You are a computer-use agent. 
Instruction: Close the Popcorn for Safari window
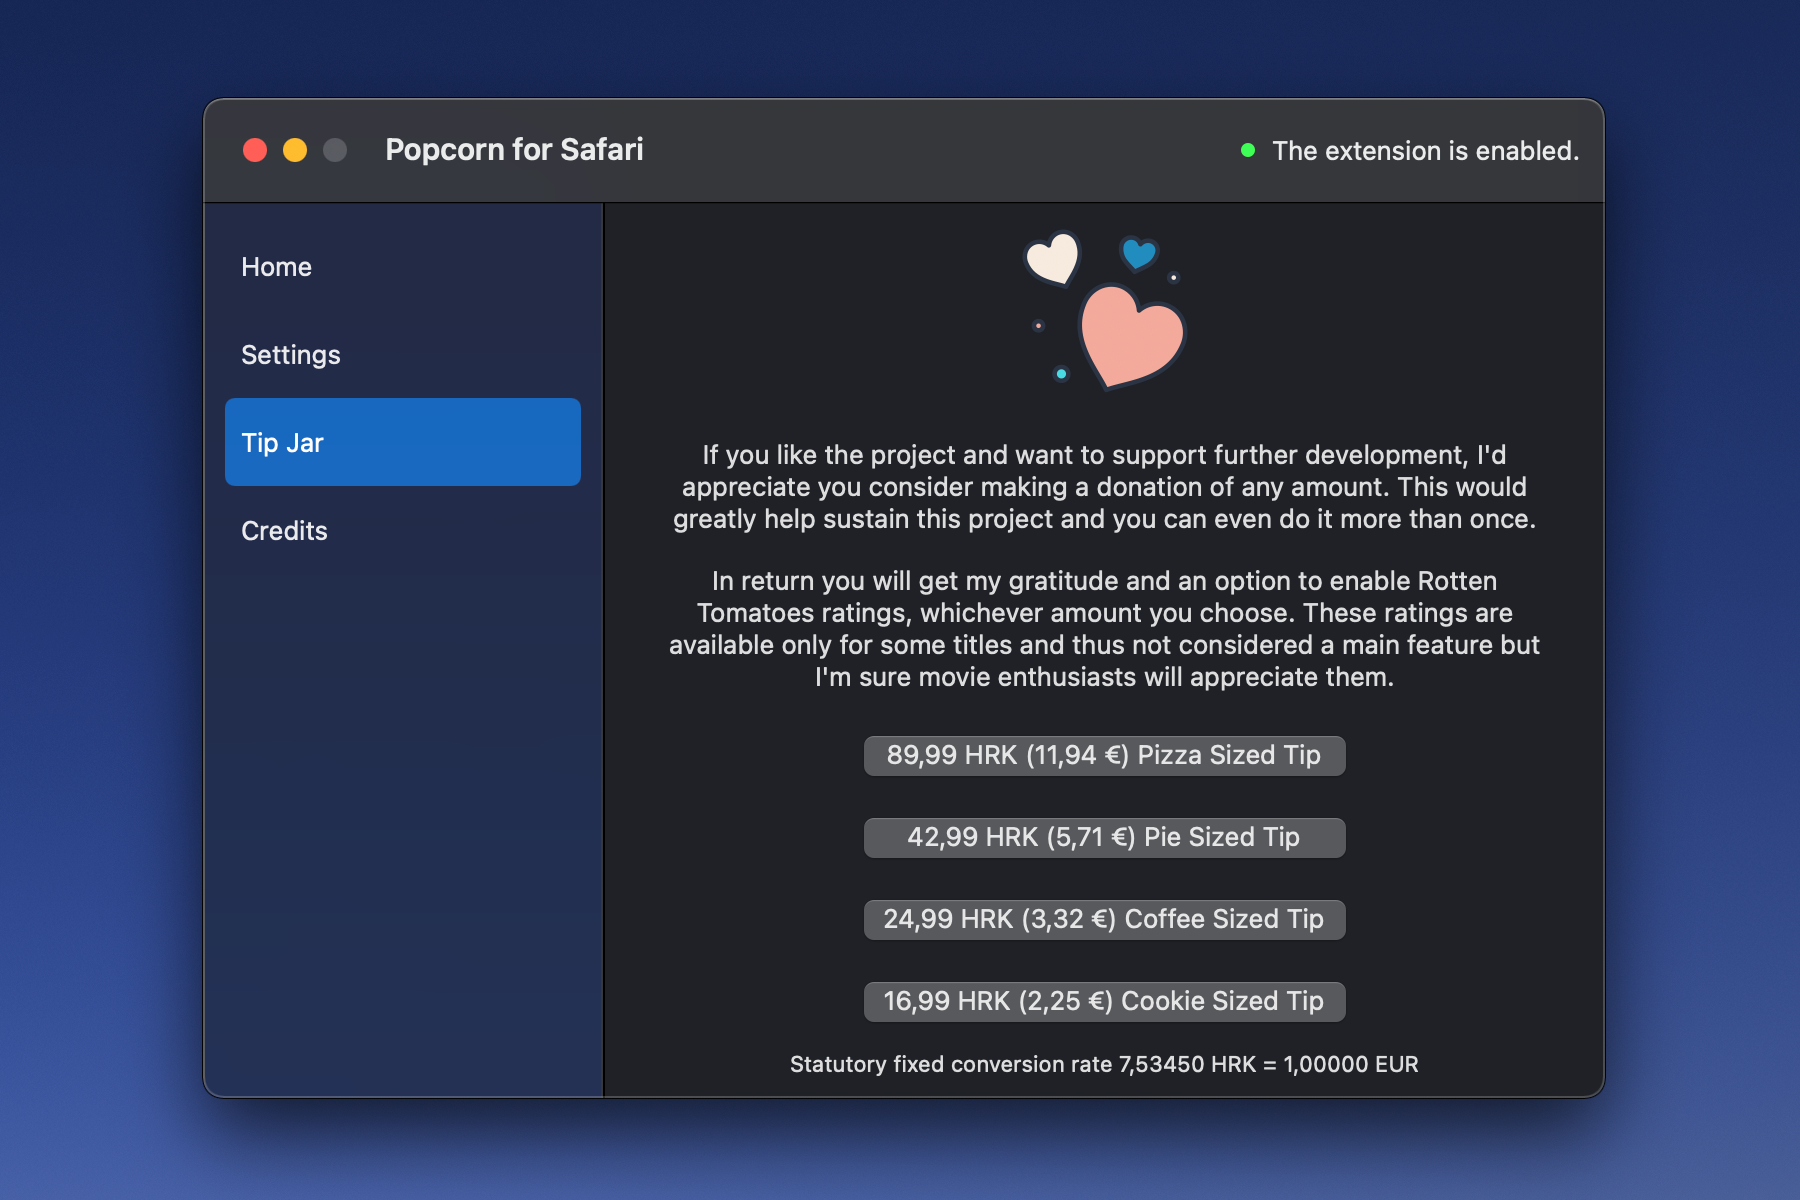click(255, 150)
